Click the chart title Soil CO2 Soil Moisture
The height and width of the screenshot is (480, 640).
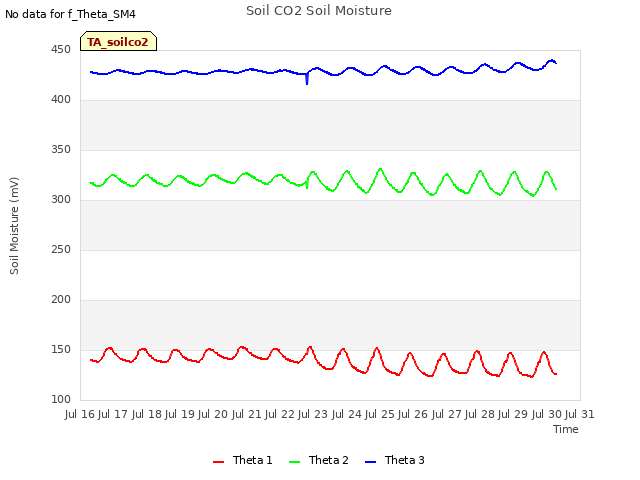pyautogui.click(x=319, y=11)
